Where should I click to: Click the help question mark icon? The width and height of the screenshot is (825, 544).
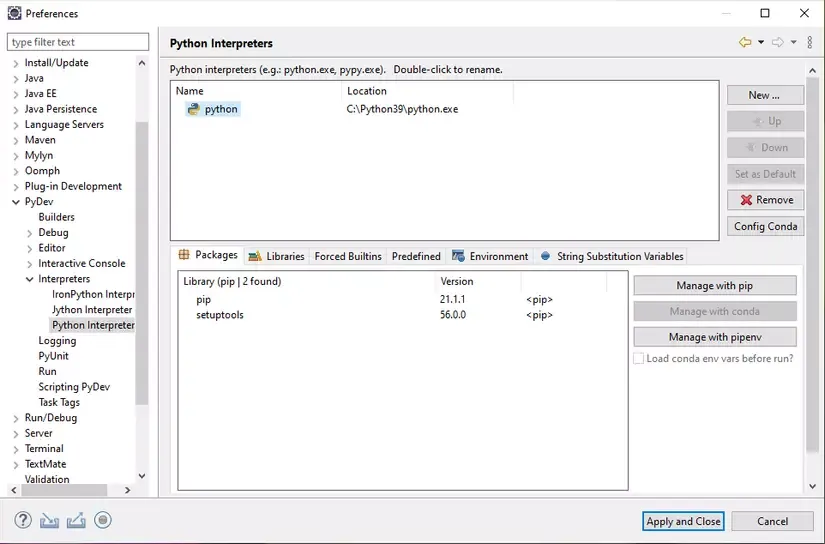tap(24, 520)
